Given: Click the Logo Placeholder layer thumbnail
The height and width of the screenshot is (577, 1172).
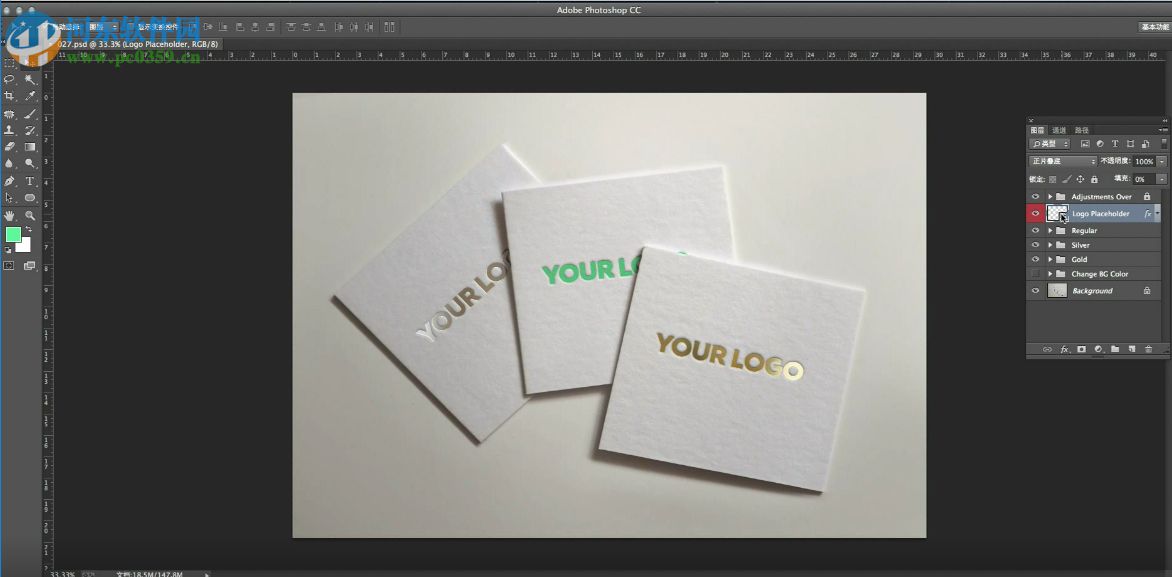Looking at the screenshot, I should click(x=1057, y=214).
